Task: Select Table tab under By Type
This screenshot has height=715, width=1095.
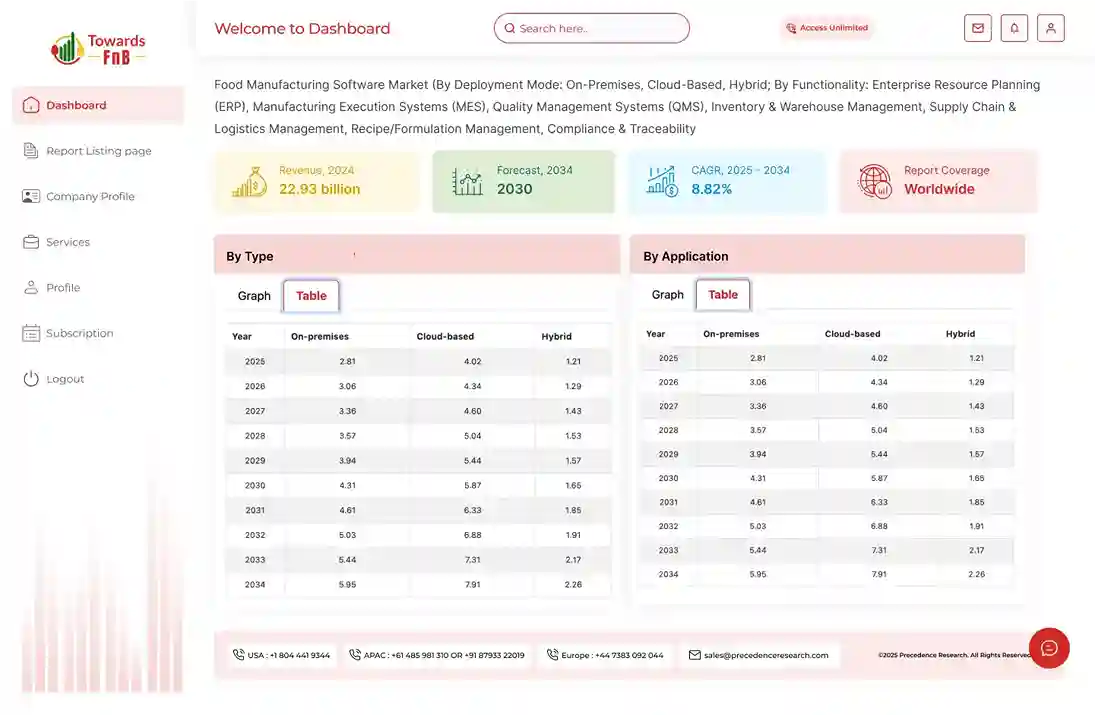Action: 311,296
